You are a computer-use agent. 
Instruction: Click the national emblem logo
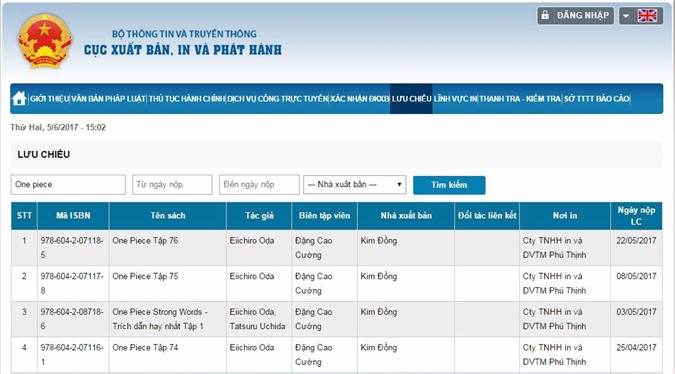click(x=44, y=40)
